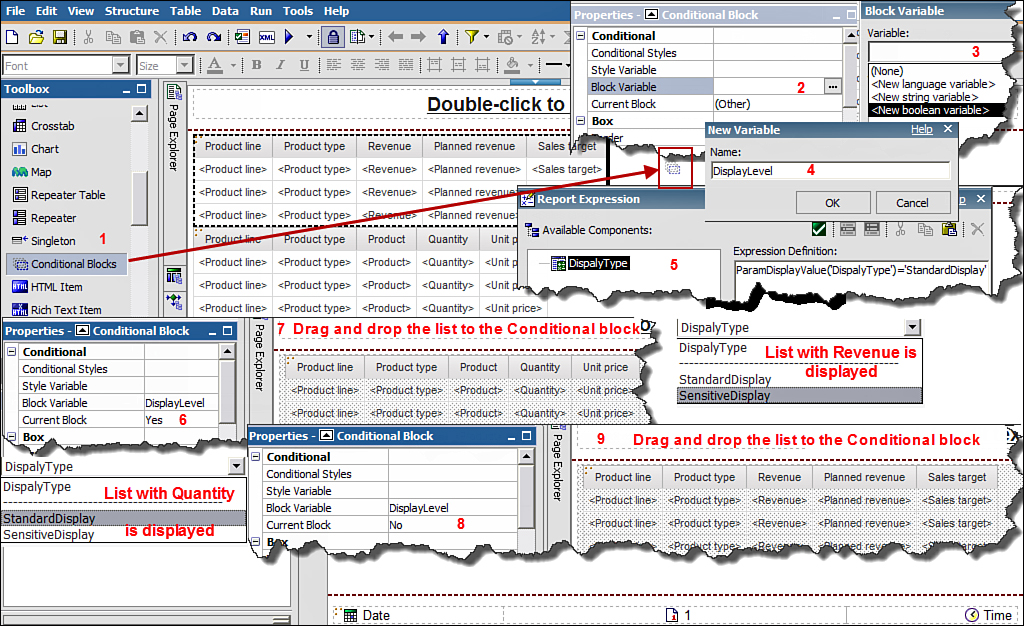The height and width of the screenshot is (626, 1024).
Task: Justify text in formatting toolbar
Action: click(406, 65)
